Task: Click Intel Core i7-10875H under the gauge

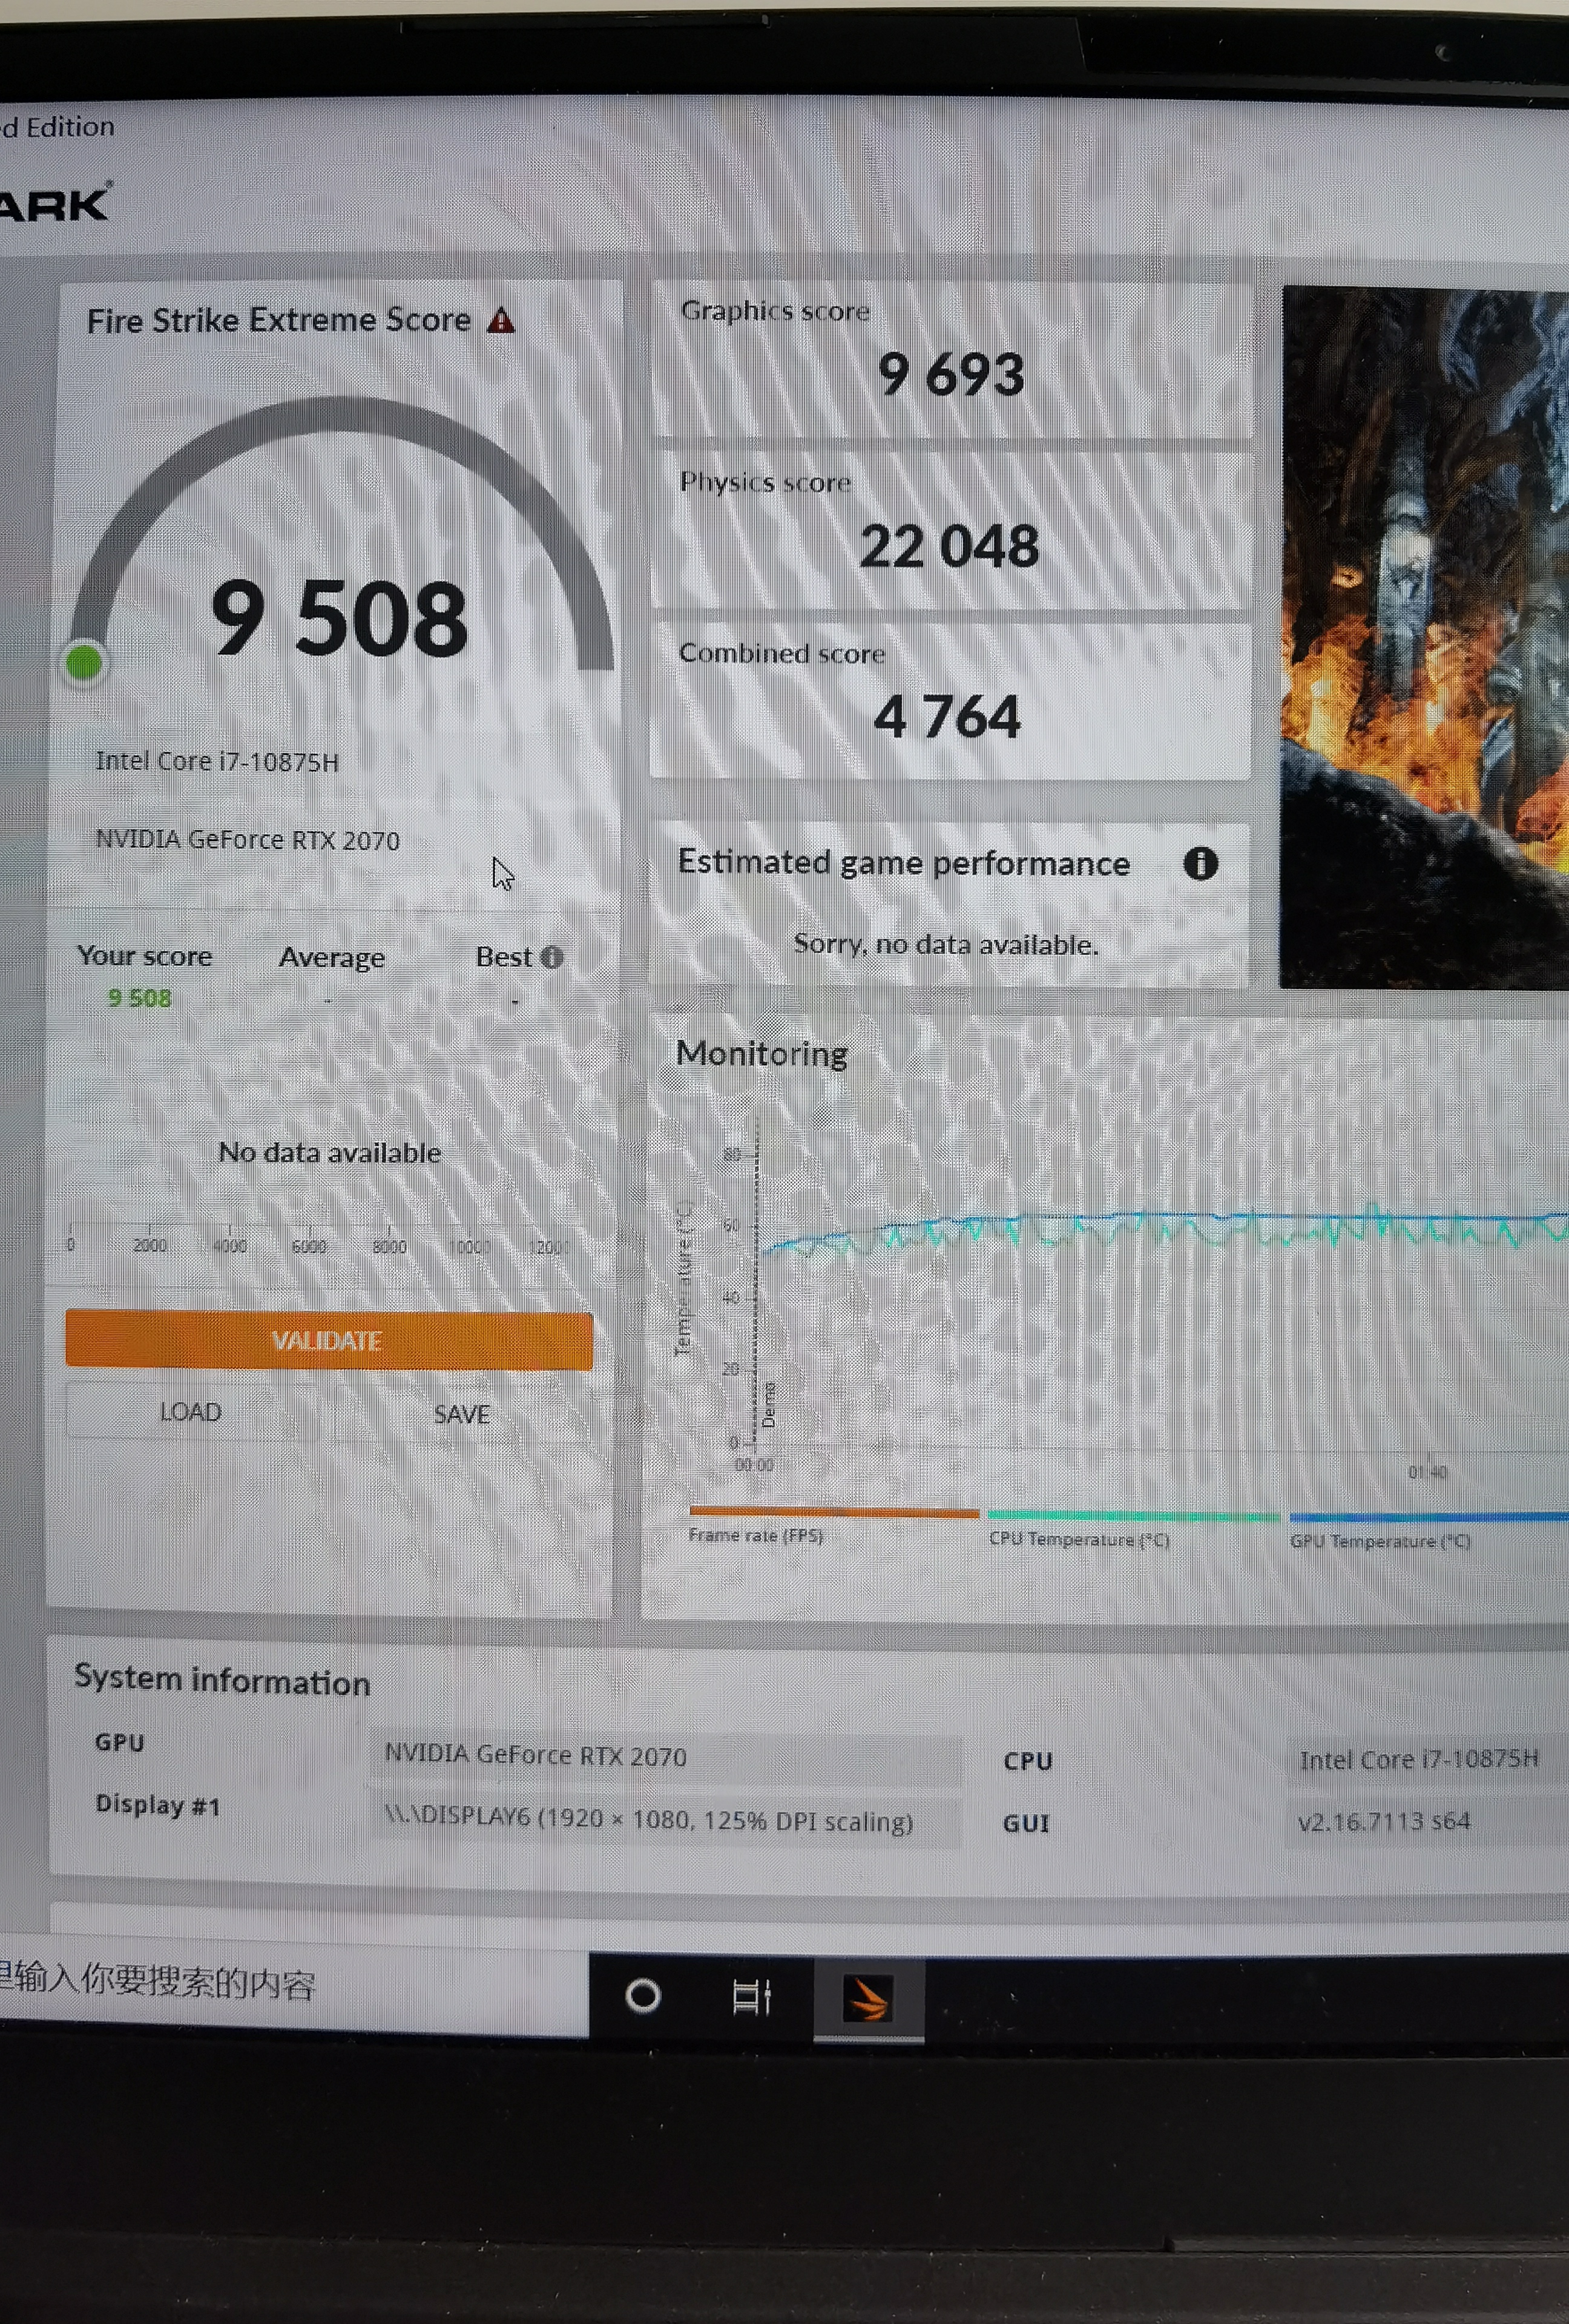Action: tap(217, 762)
